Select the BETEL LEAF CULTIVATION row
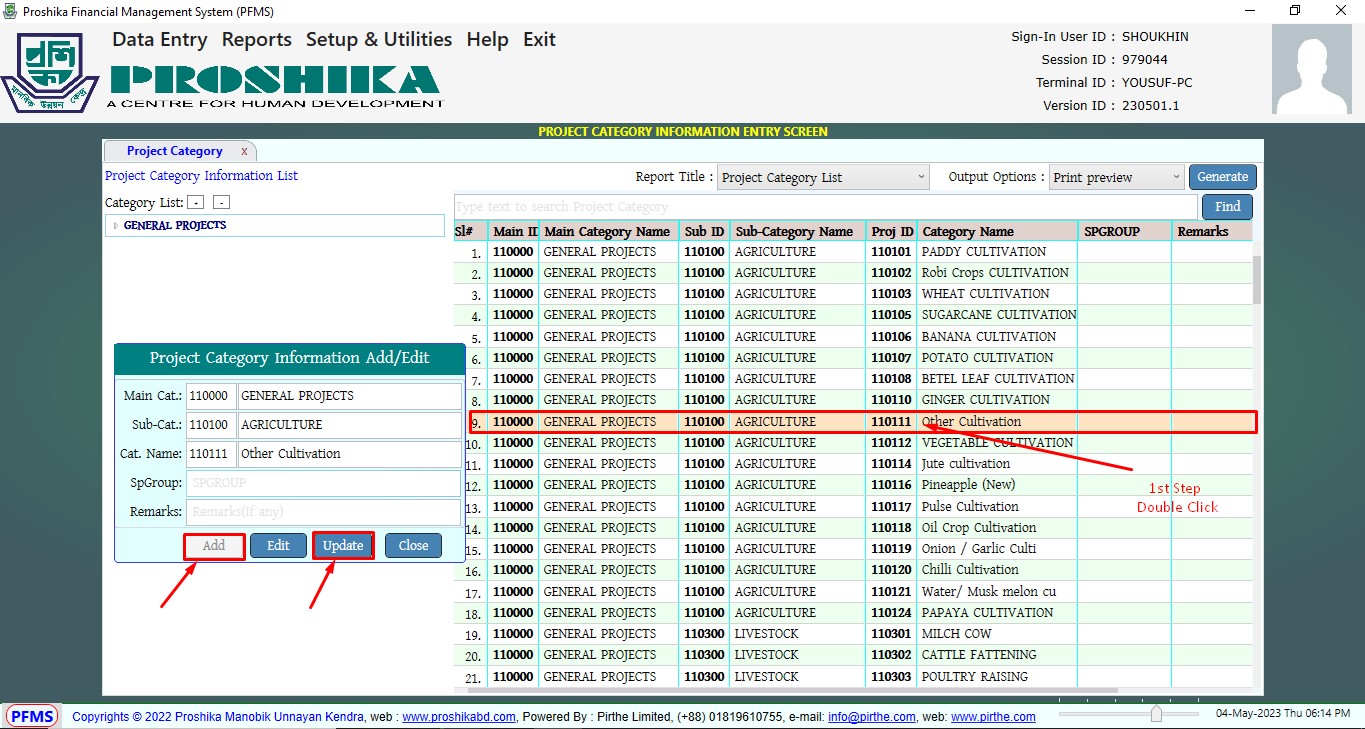 tap(854, 379)
